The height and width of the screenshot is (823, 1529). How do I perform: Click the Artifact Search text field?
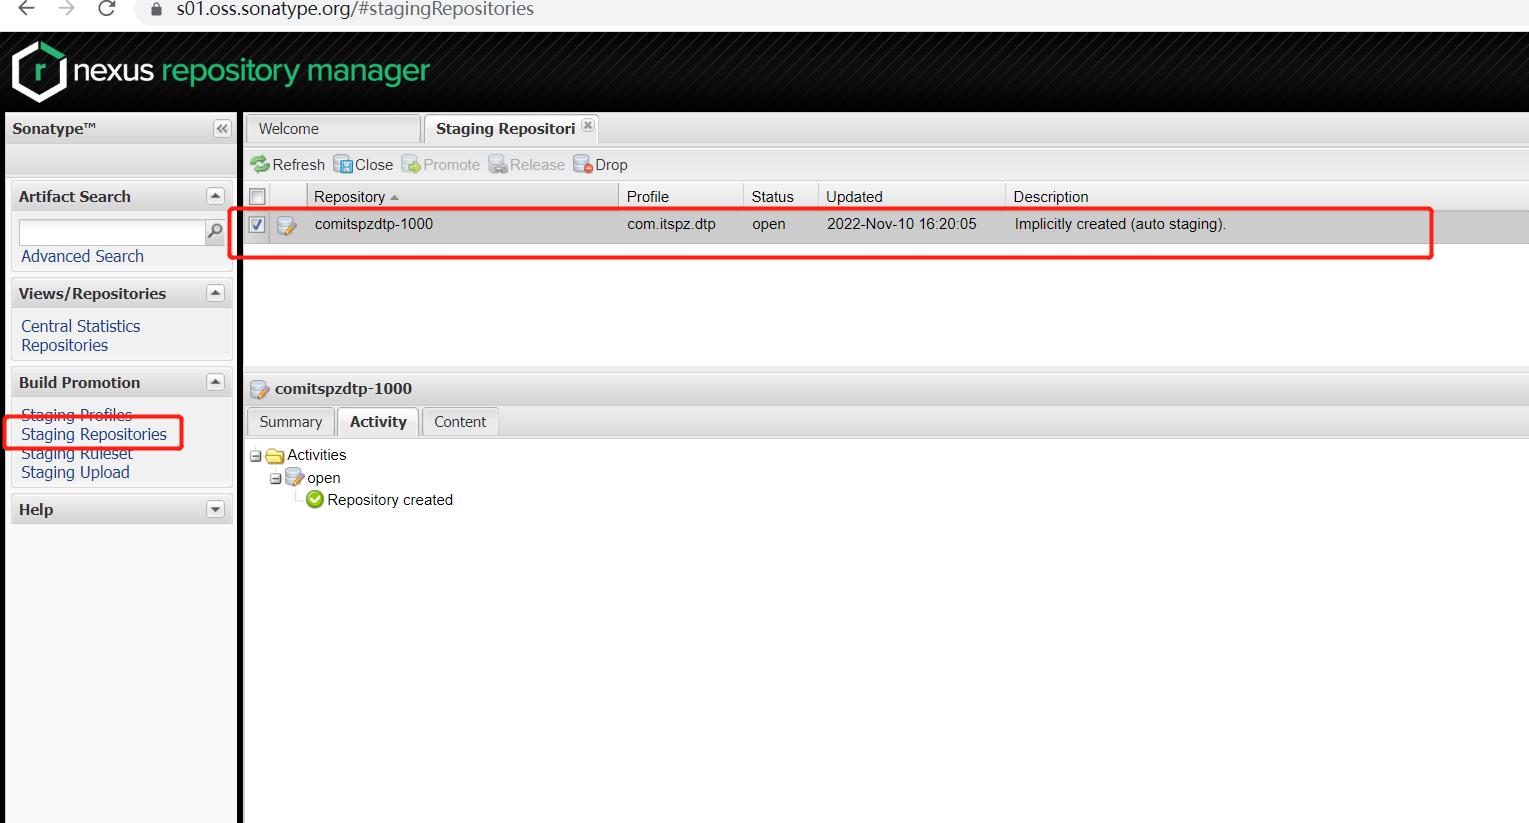coord(112,231)
